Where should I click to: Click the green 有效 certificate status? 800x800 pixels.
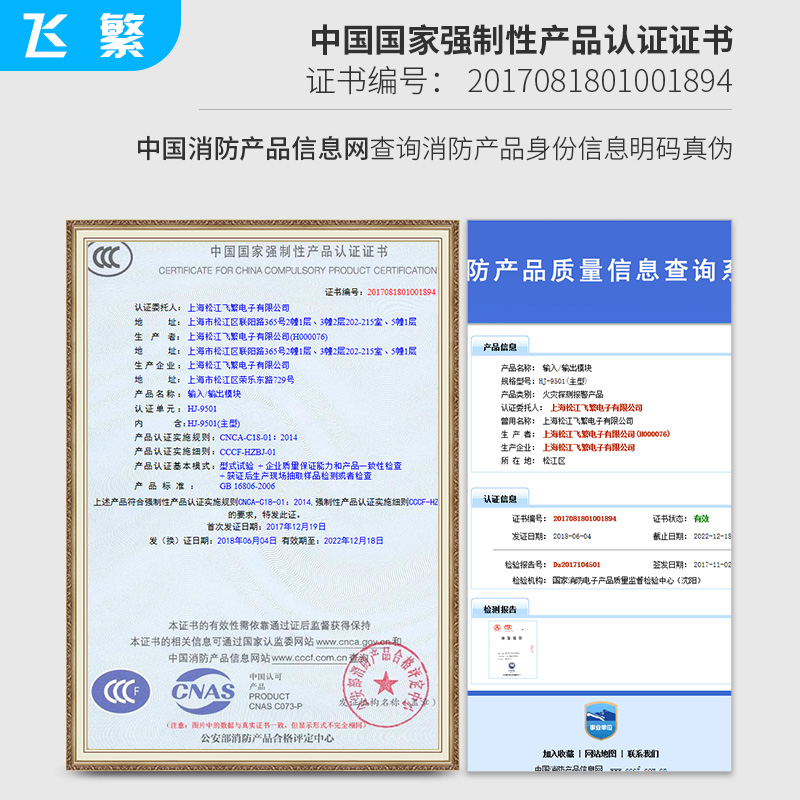coord(701,518)
